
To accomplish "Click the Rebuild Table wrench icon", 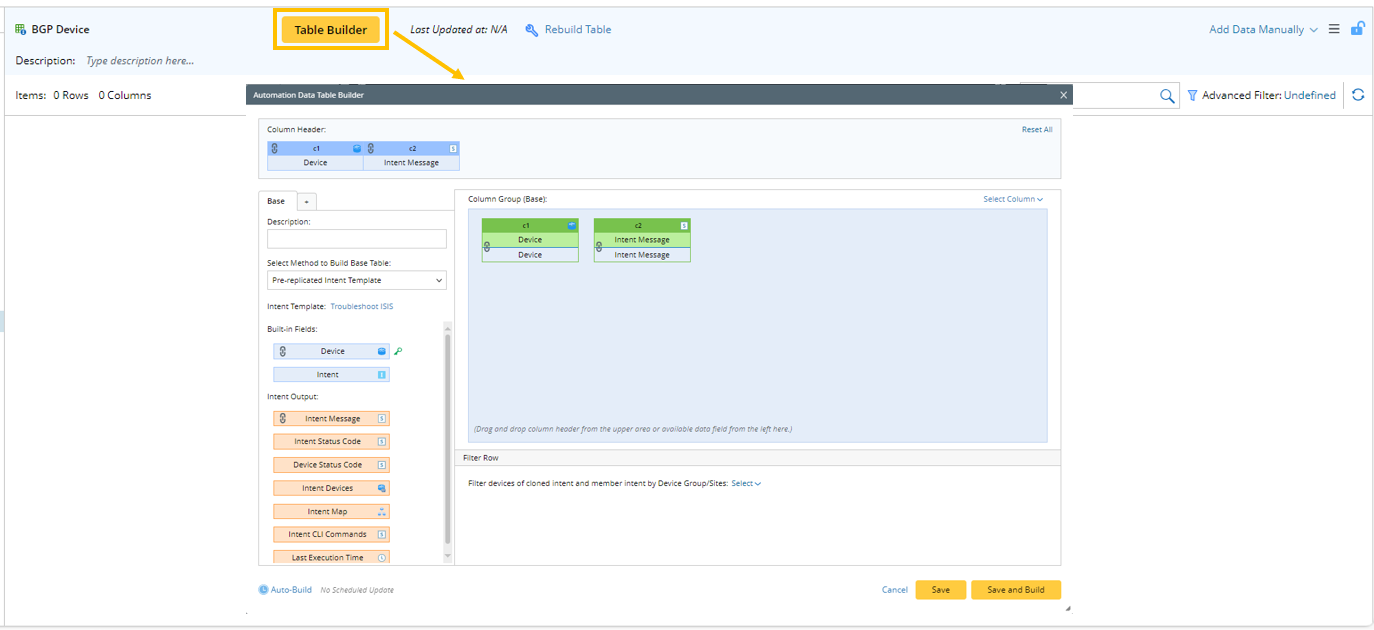I will click(x=532, y=30).
